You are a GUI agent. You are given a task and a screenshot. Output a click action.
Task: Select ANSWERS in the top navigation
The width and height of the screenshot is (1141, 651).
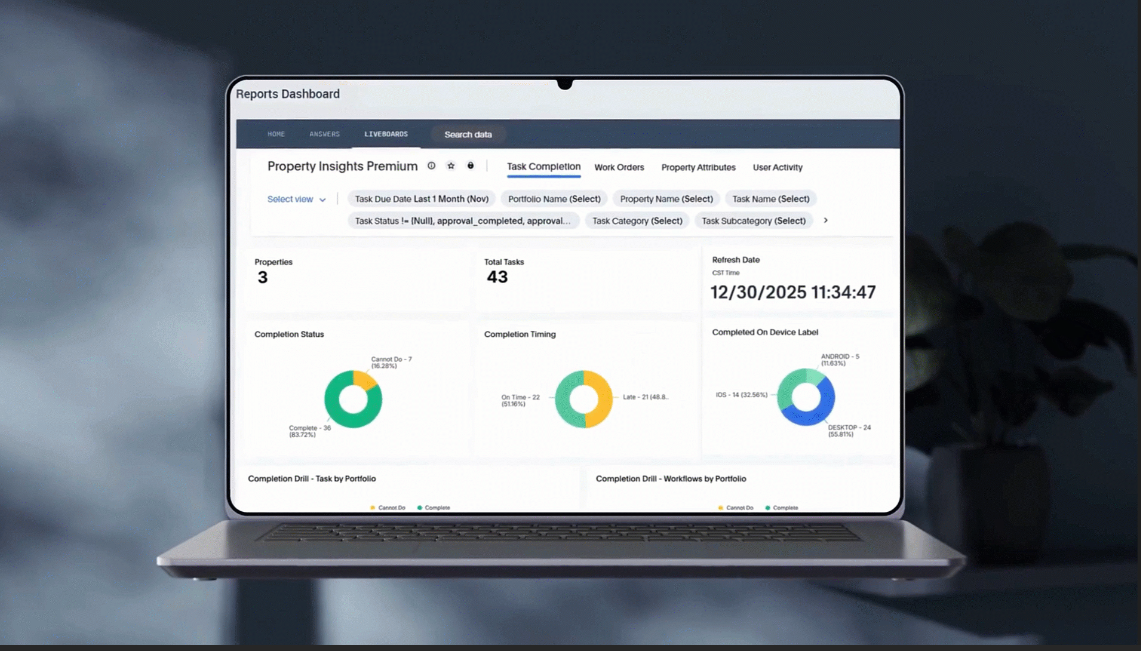point(324,133)
